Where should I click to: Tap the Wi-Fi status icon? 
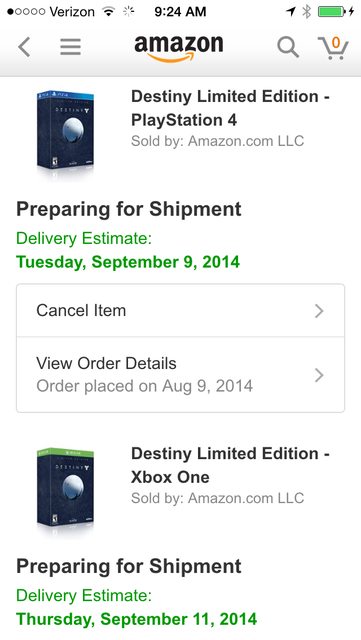109,12
